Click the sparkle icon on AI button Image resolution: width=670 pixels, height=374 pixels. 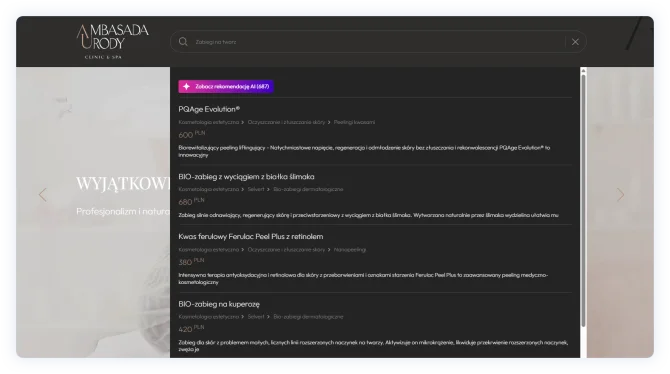[x=186, y=86]
